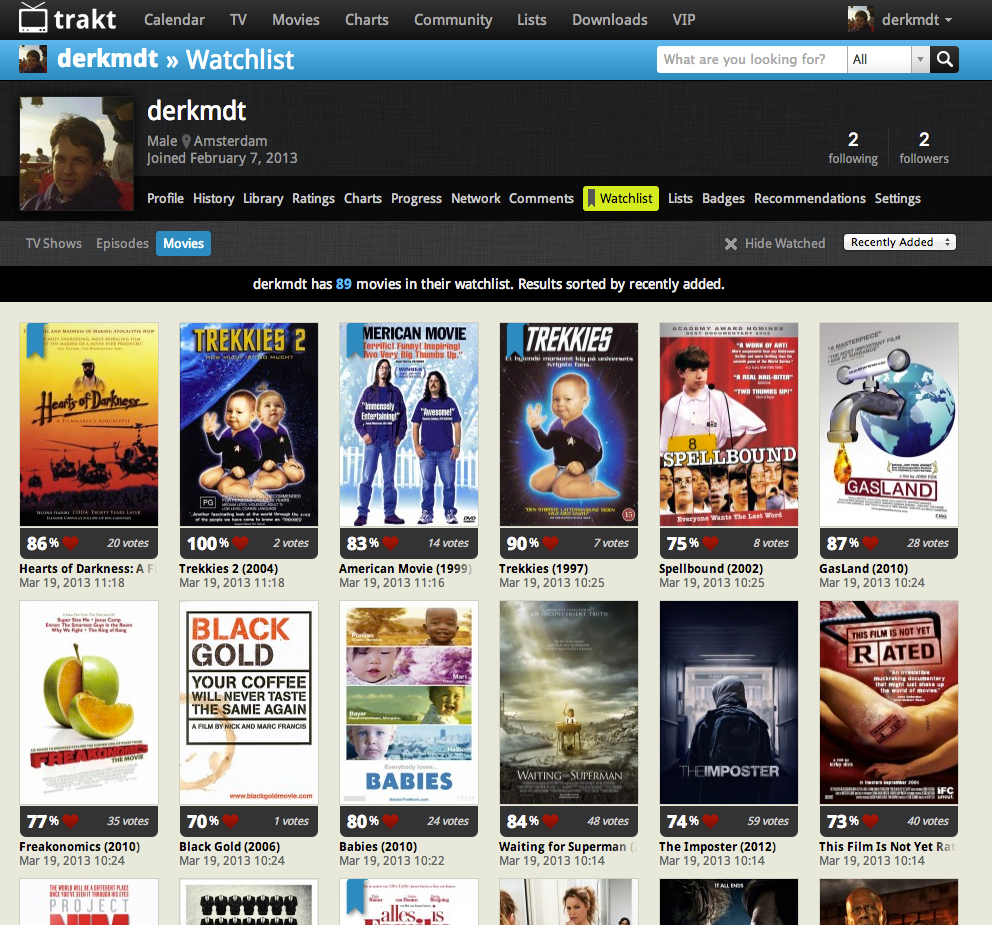Click the trakt TV logo icon
992x925 pixels.
(33, 18)
